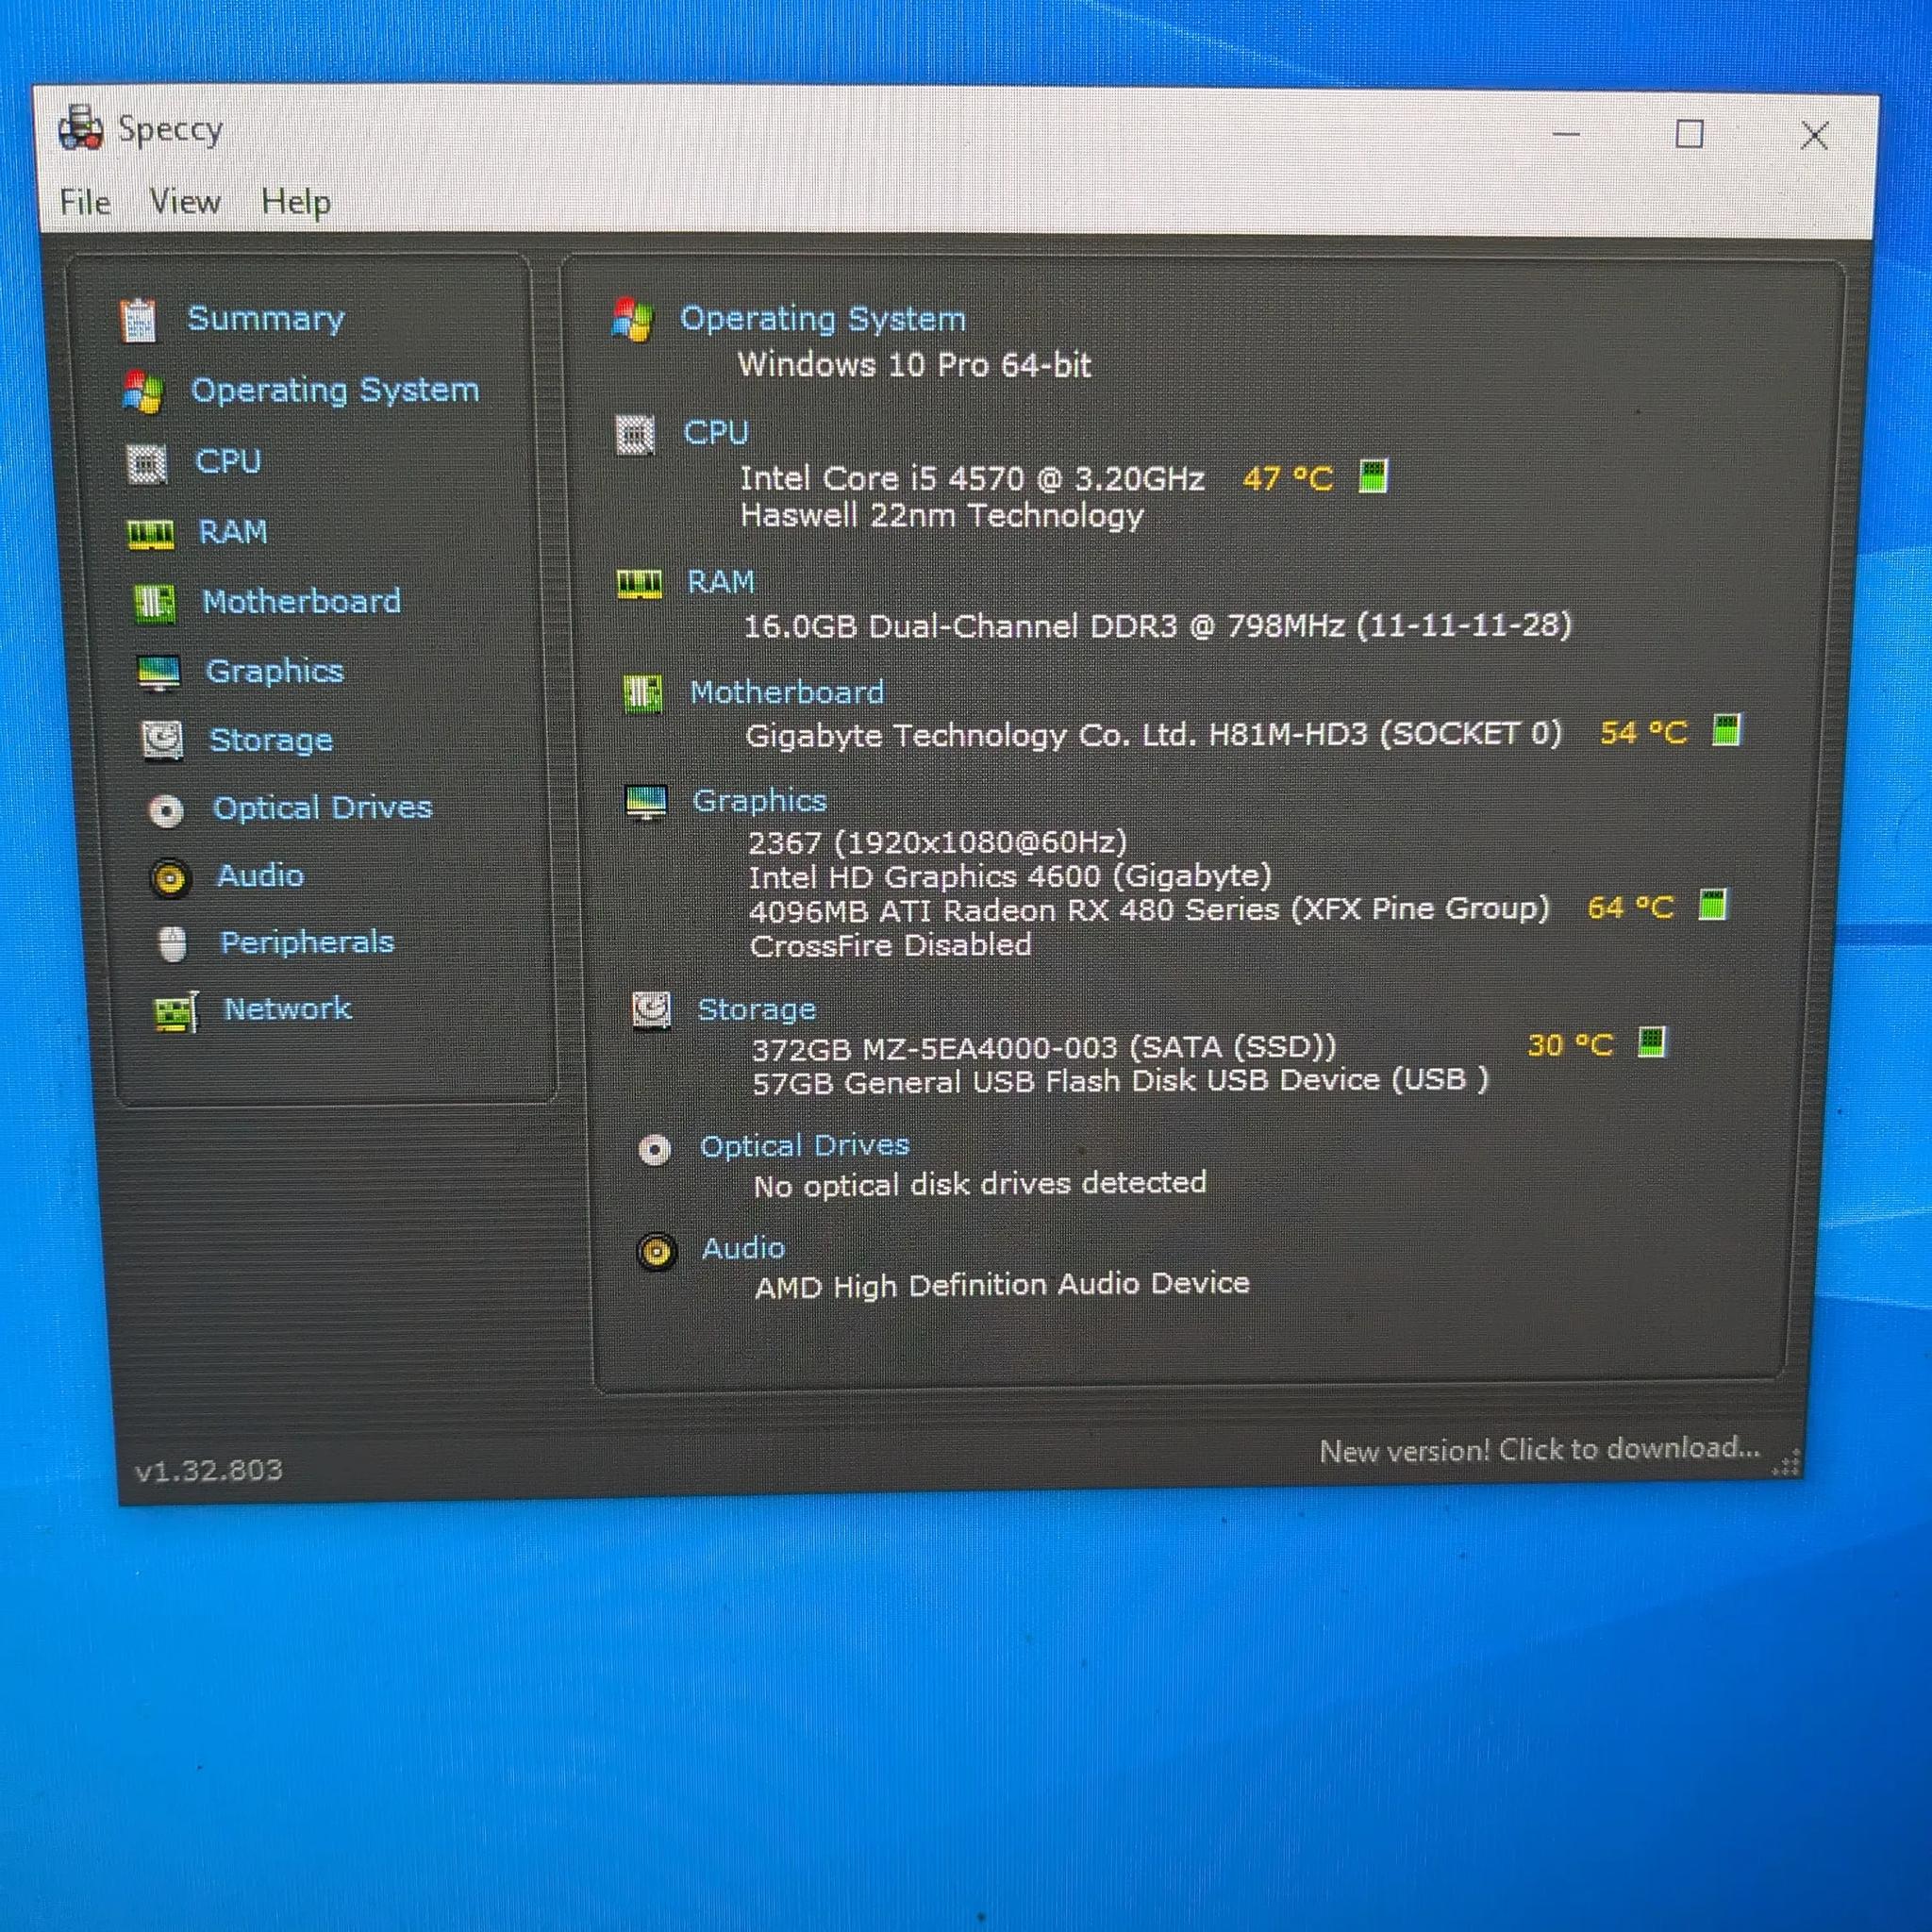Image resolution: width=1932 pixels, height=1932 pixels.
Task: Open the Audio section from sidebar
Action: [260, 876]
